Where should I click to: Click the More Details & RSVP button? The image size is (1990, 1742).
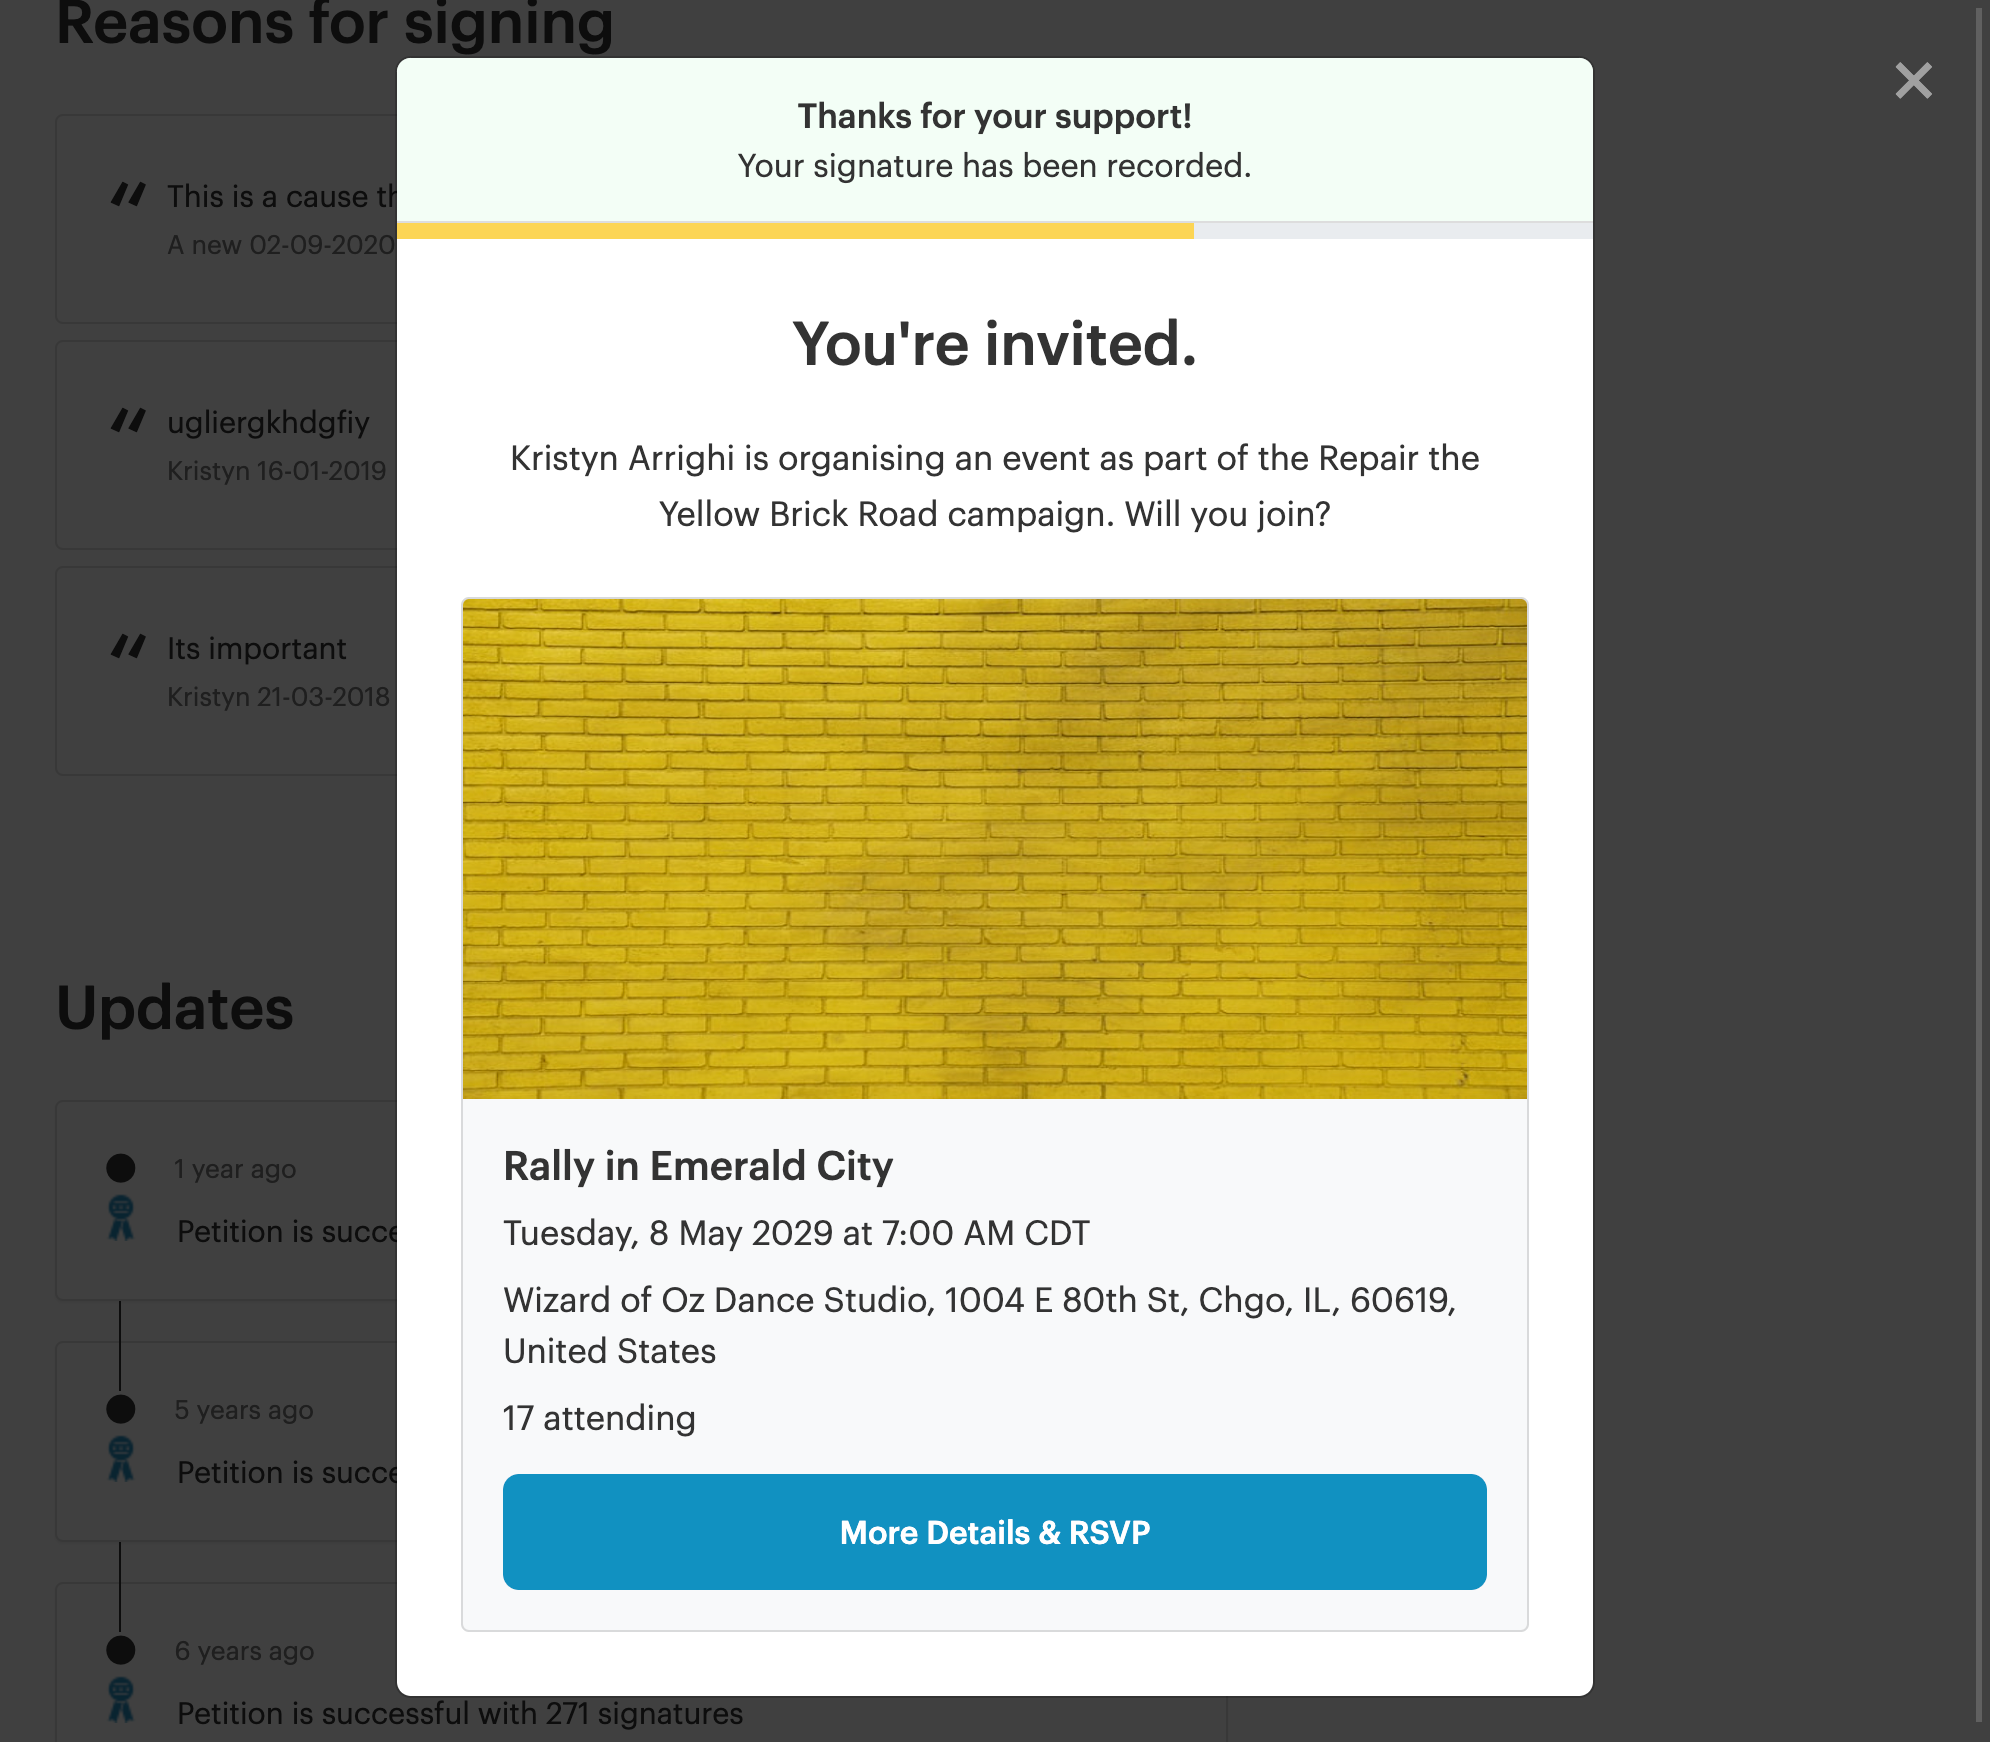click(x=994, y=1531)
